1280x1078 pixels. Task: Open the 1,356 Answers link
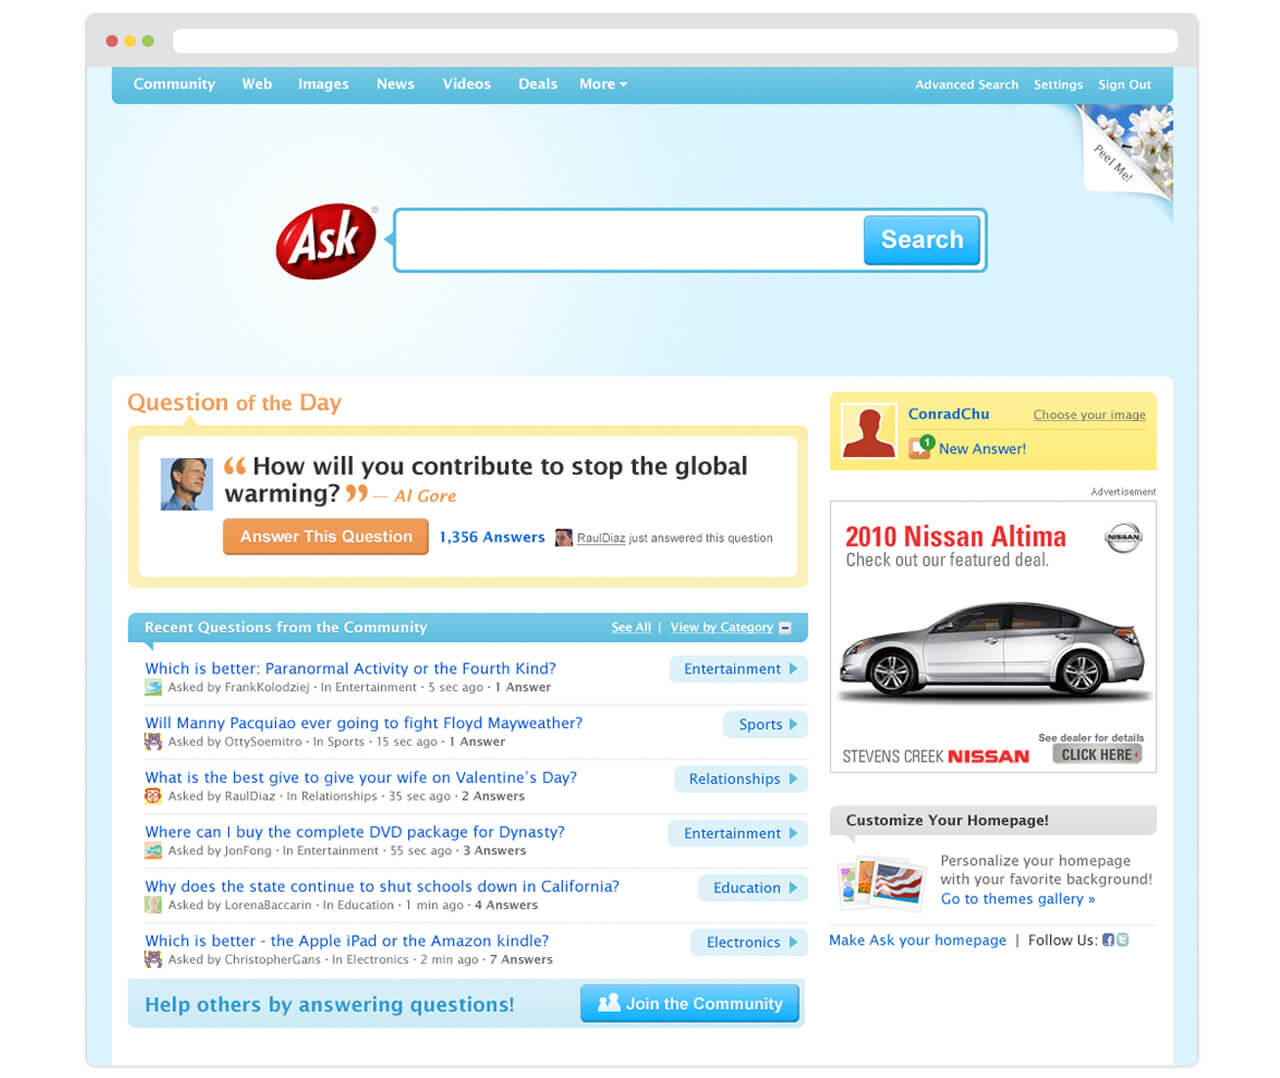(492, 537)
